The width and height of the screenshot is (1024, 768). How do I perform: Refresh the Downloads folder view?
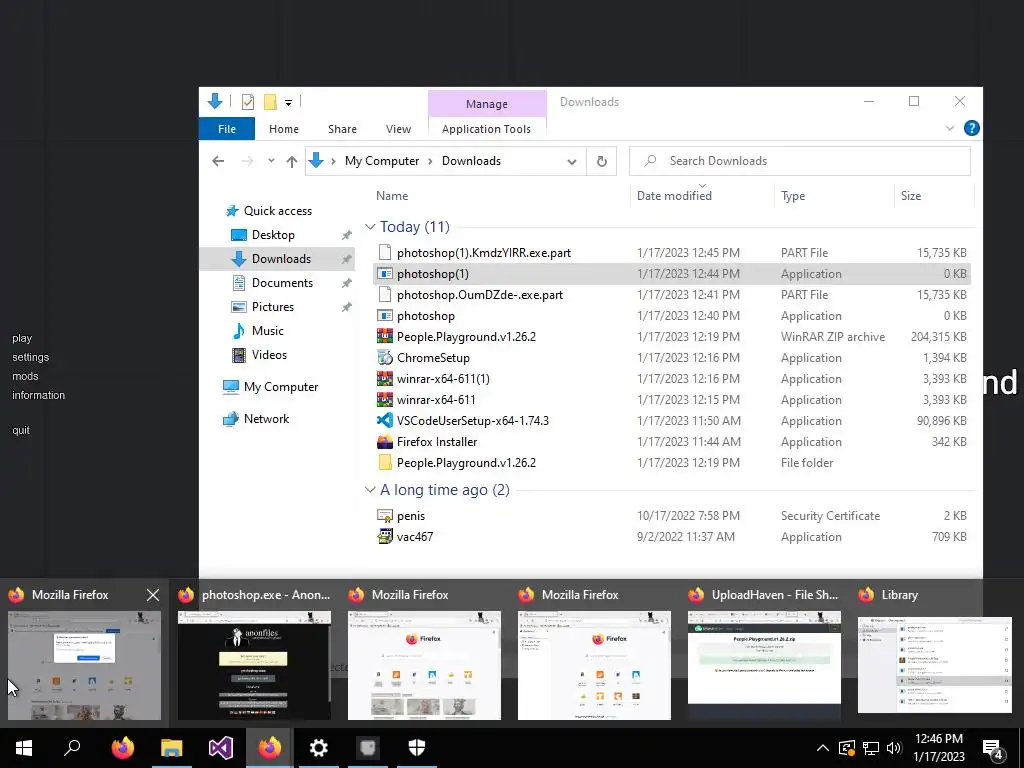point(601,161)
